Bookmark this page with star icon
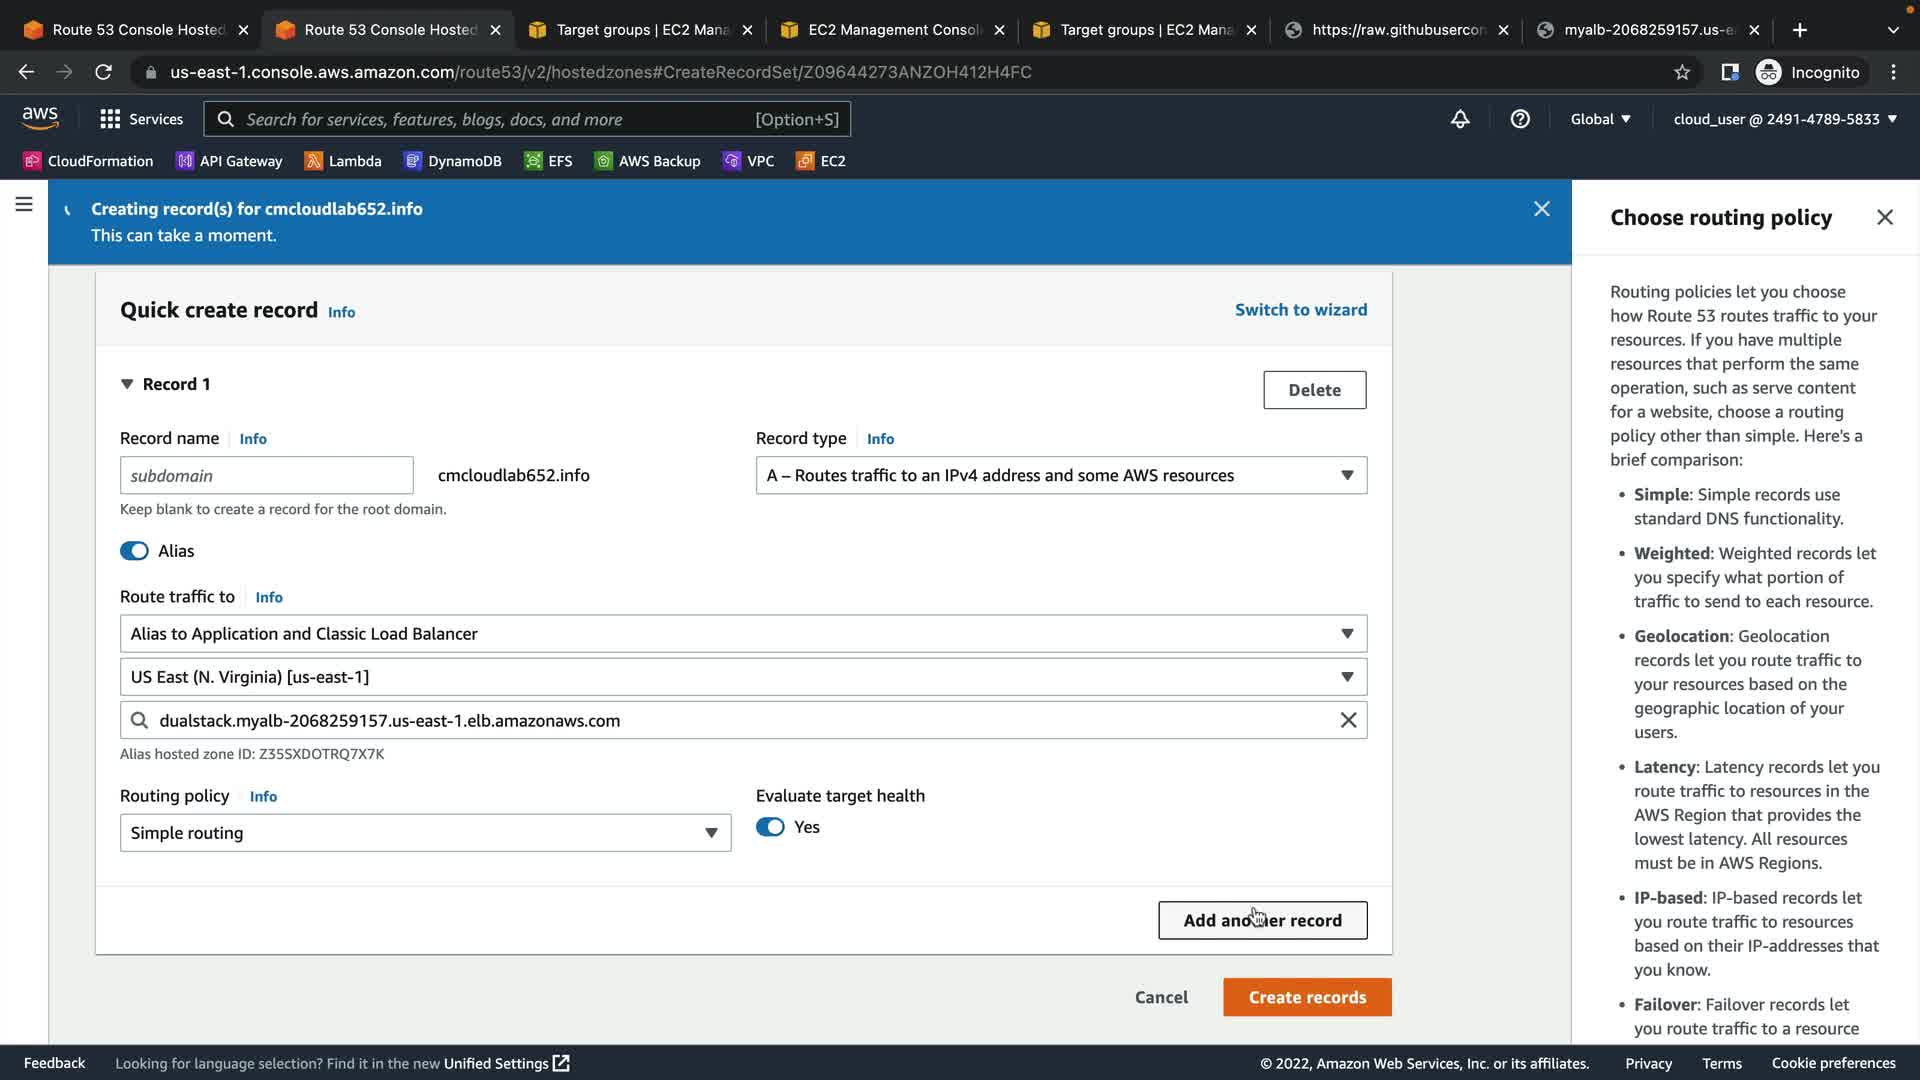The height and width of the screenshot is (1080, 1920). [1682, 72]
